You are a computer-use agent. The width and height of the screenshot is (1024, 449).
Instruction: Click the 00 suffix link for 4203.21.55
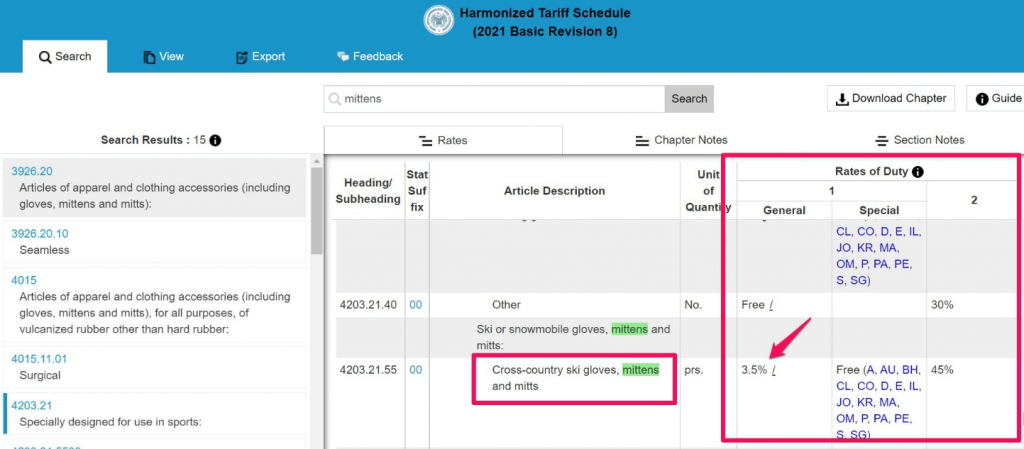[415, 370]
